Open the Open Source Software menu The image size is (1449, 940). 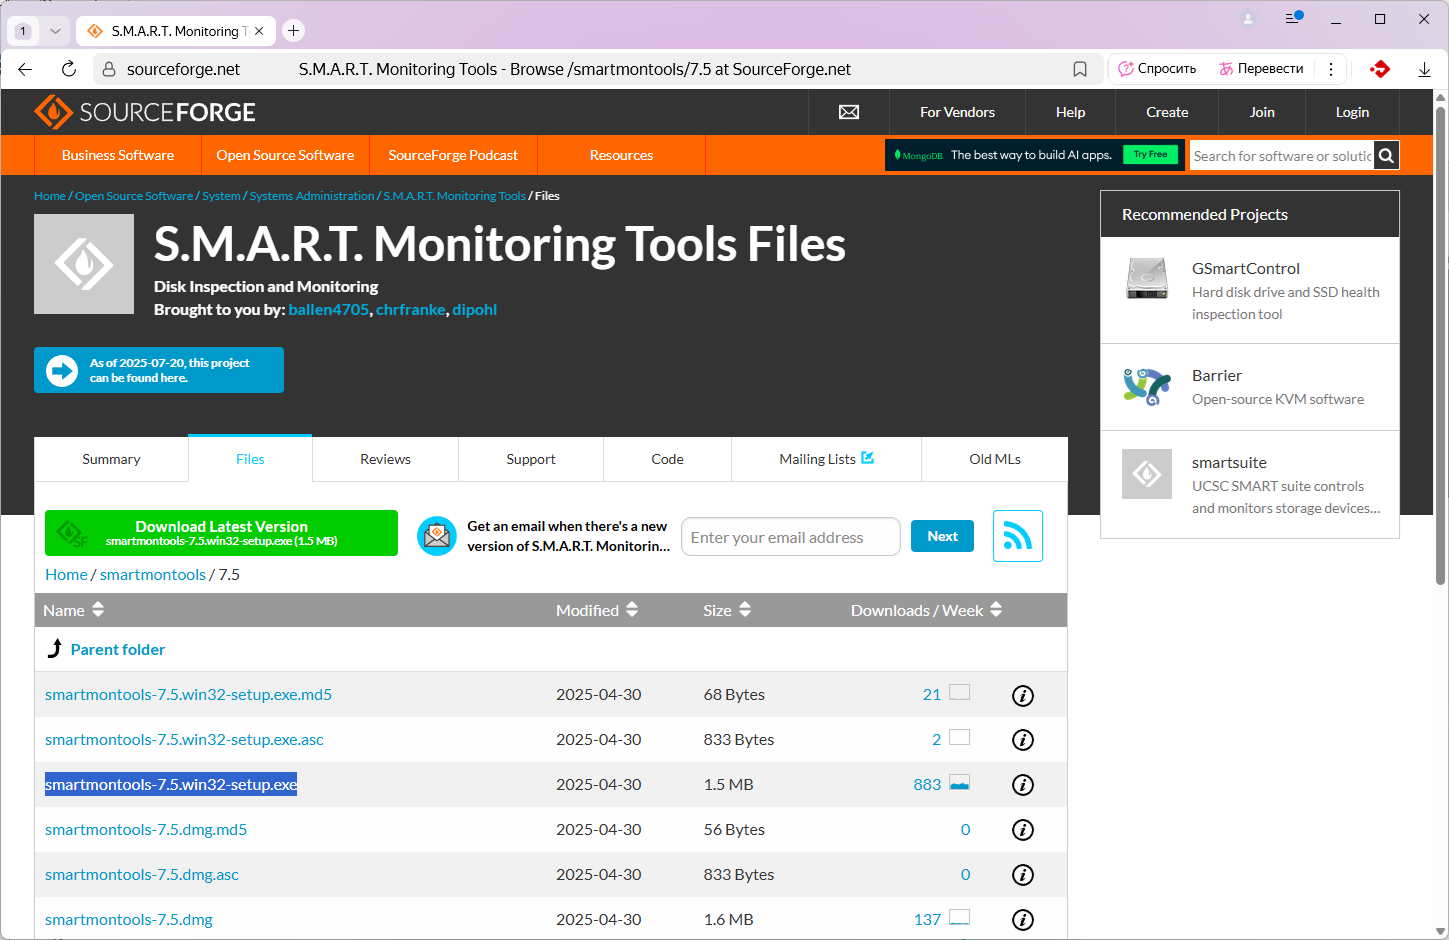285,155
